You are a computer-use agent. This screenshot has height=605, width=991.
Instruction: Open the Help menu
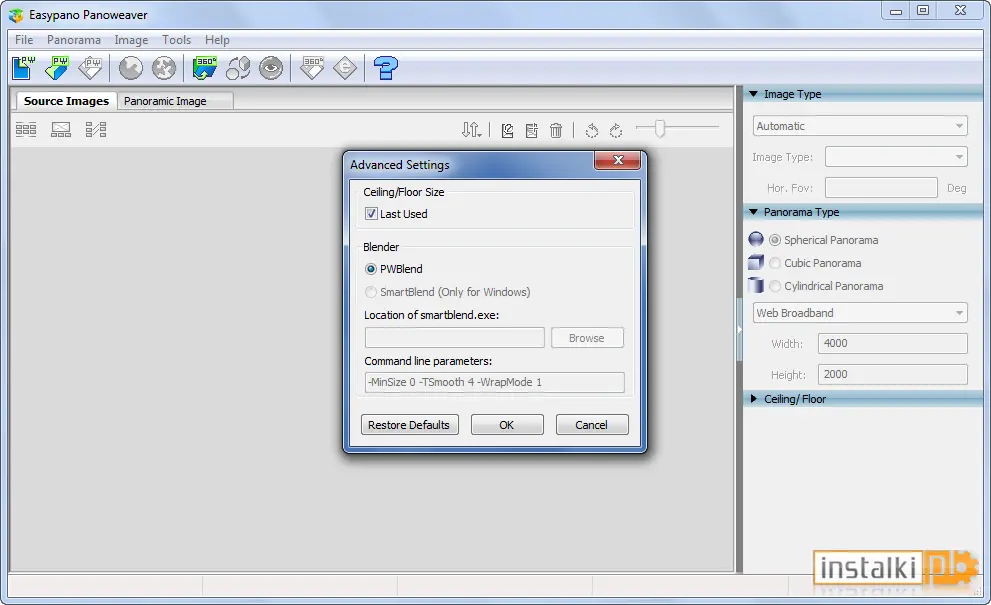coord(217,40)
